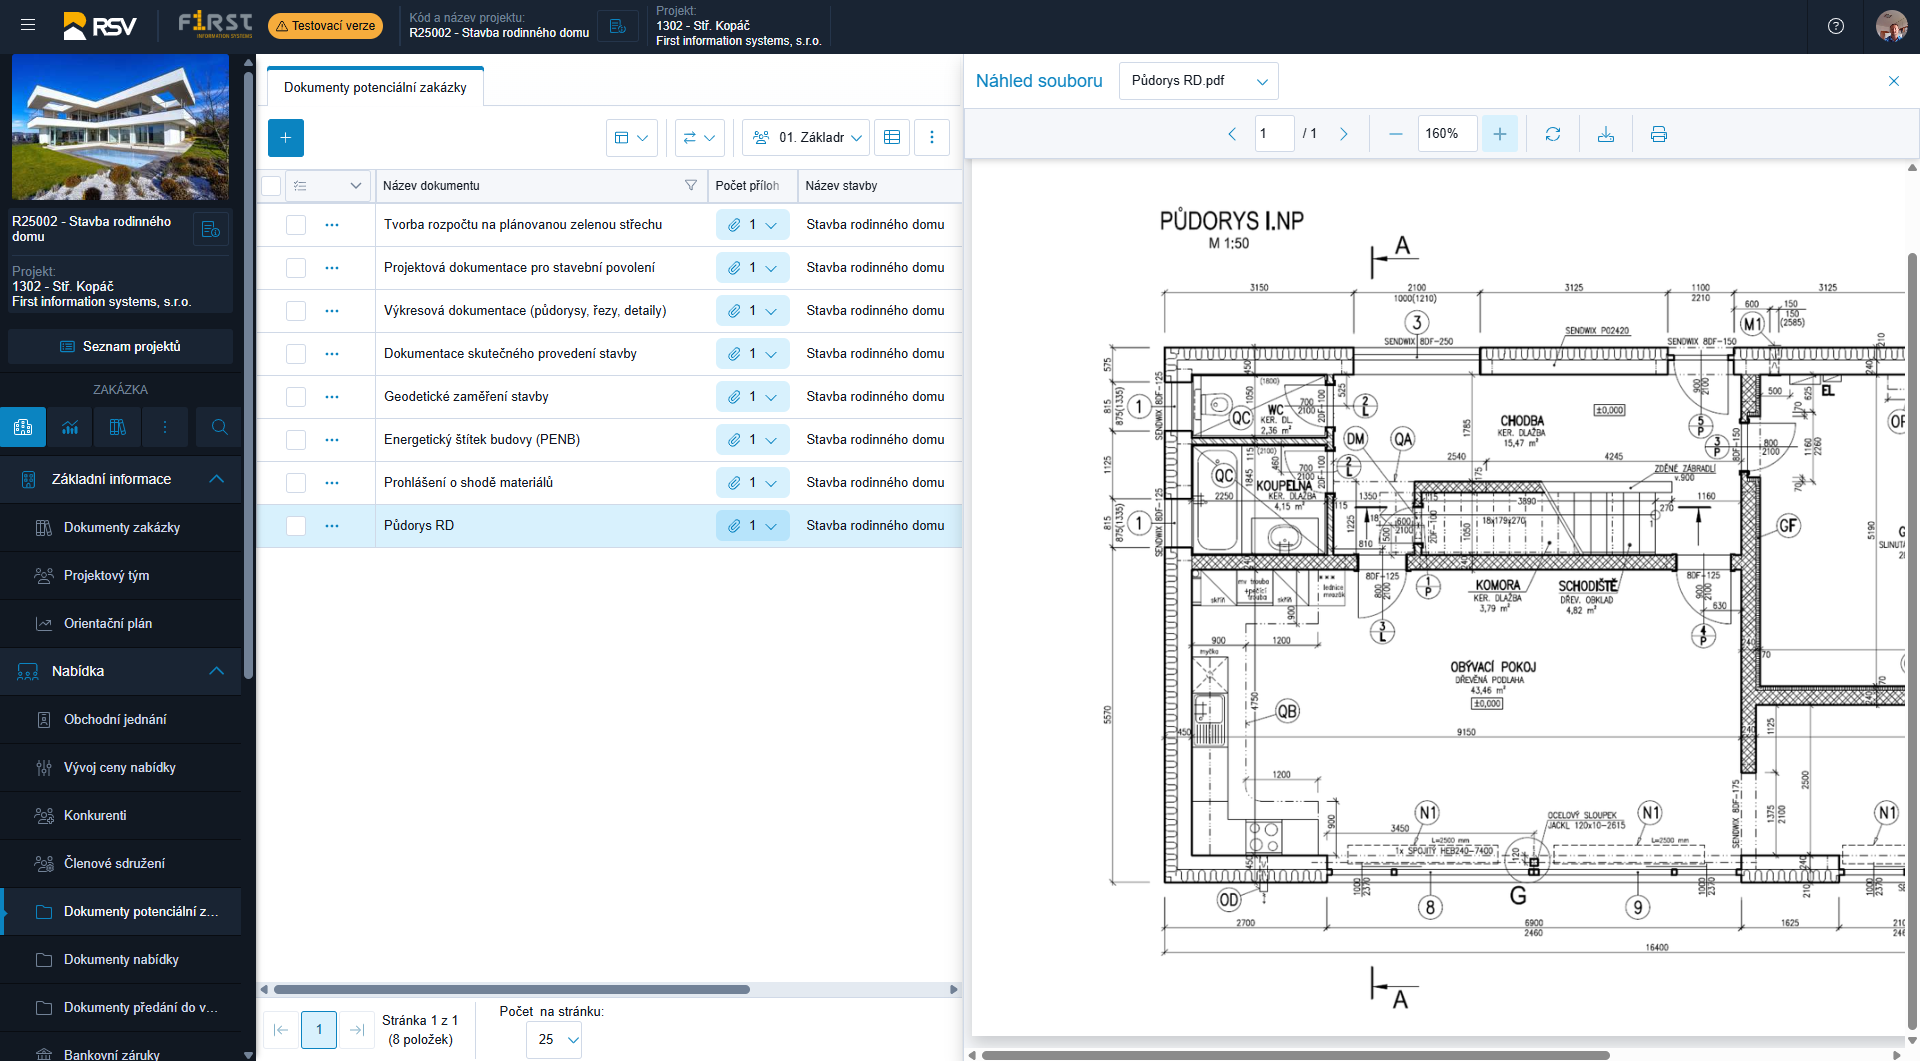This screenshot has height=1061, width=1920.
Task: Open the sidebar search icon
Action: [219, 427]
